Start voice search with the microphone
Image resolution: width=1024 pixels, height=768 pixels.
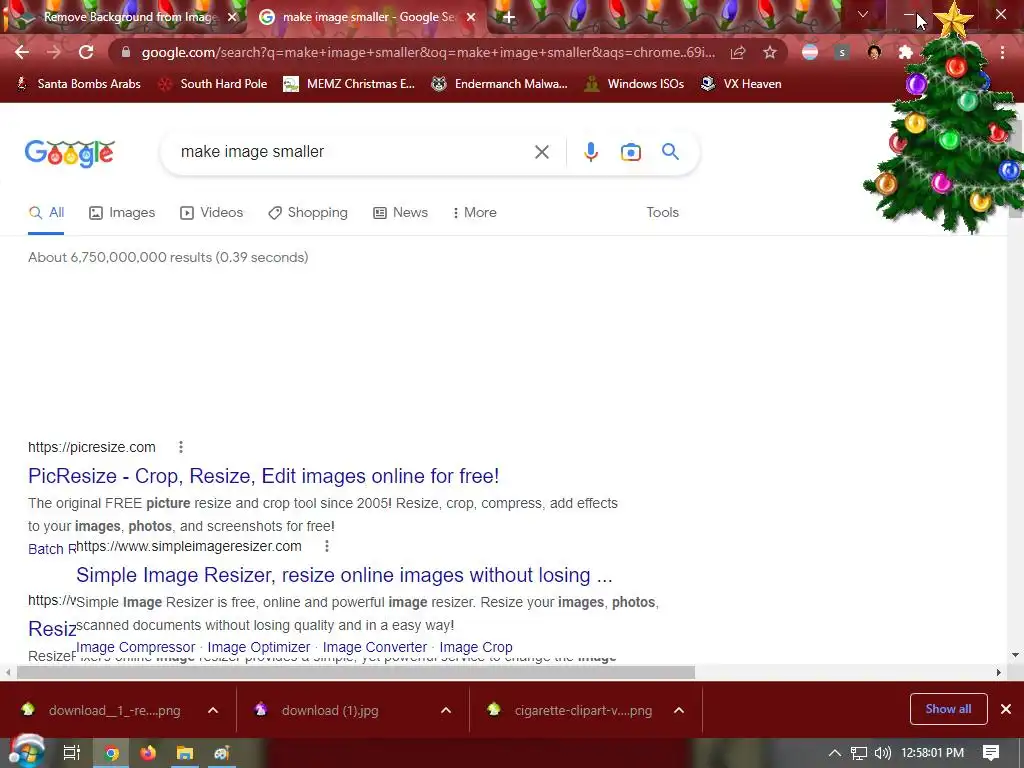tap(590, 152)
